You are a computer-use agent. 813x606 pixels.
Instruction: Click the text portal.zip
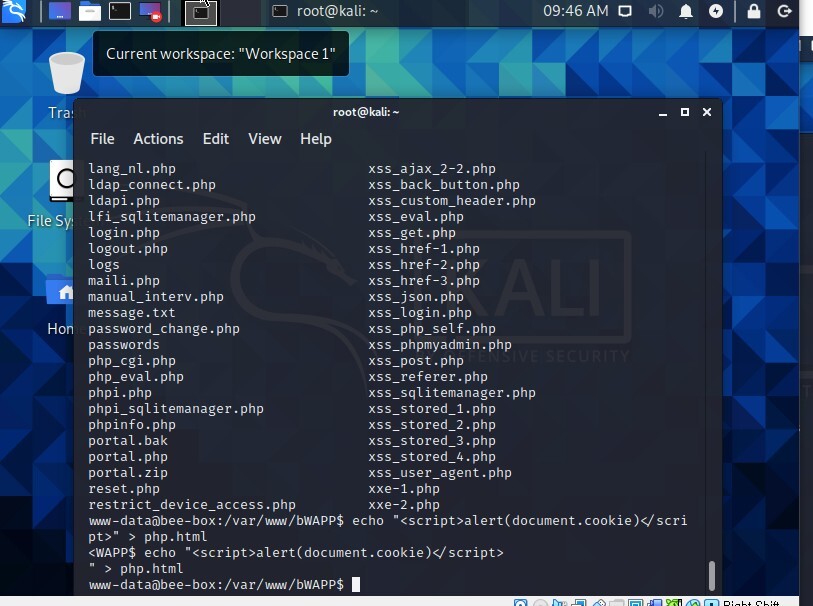(x=128, y=473)
